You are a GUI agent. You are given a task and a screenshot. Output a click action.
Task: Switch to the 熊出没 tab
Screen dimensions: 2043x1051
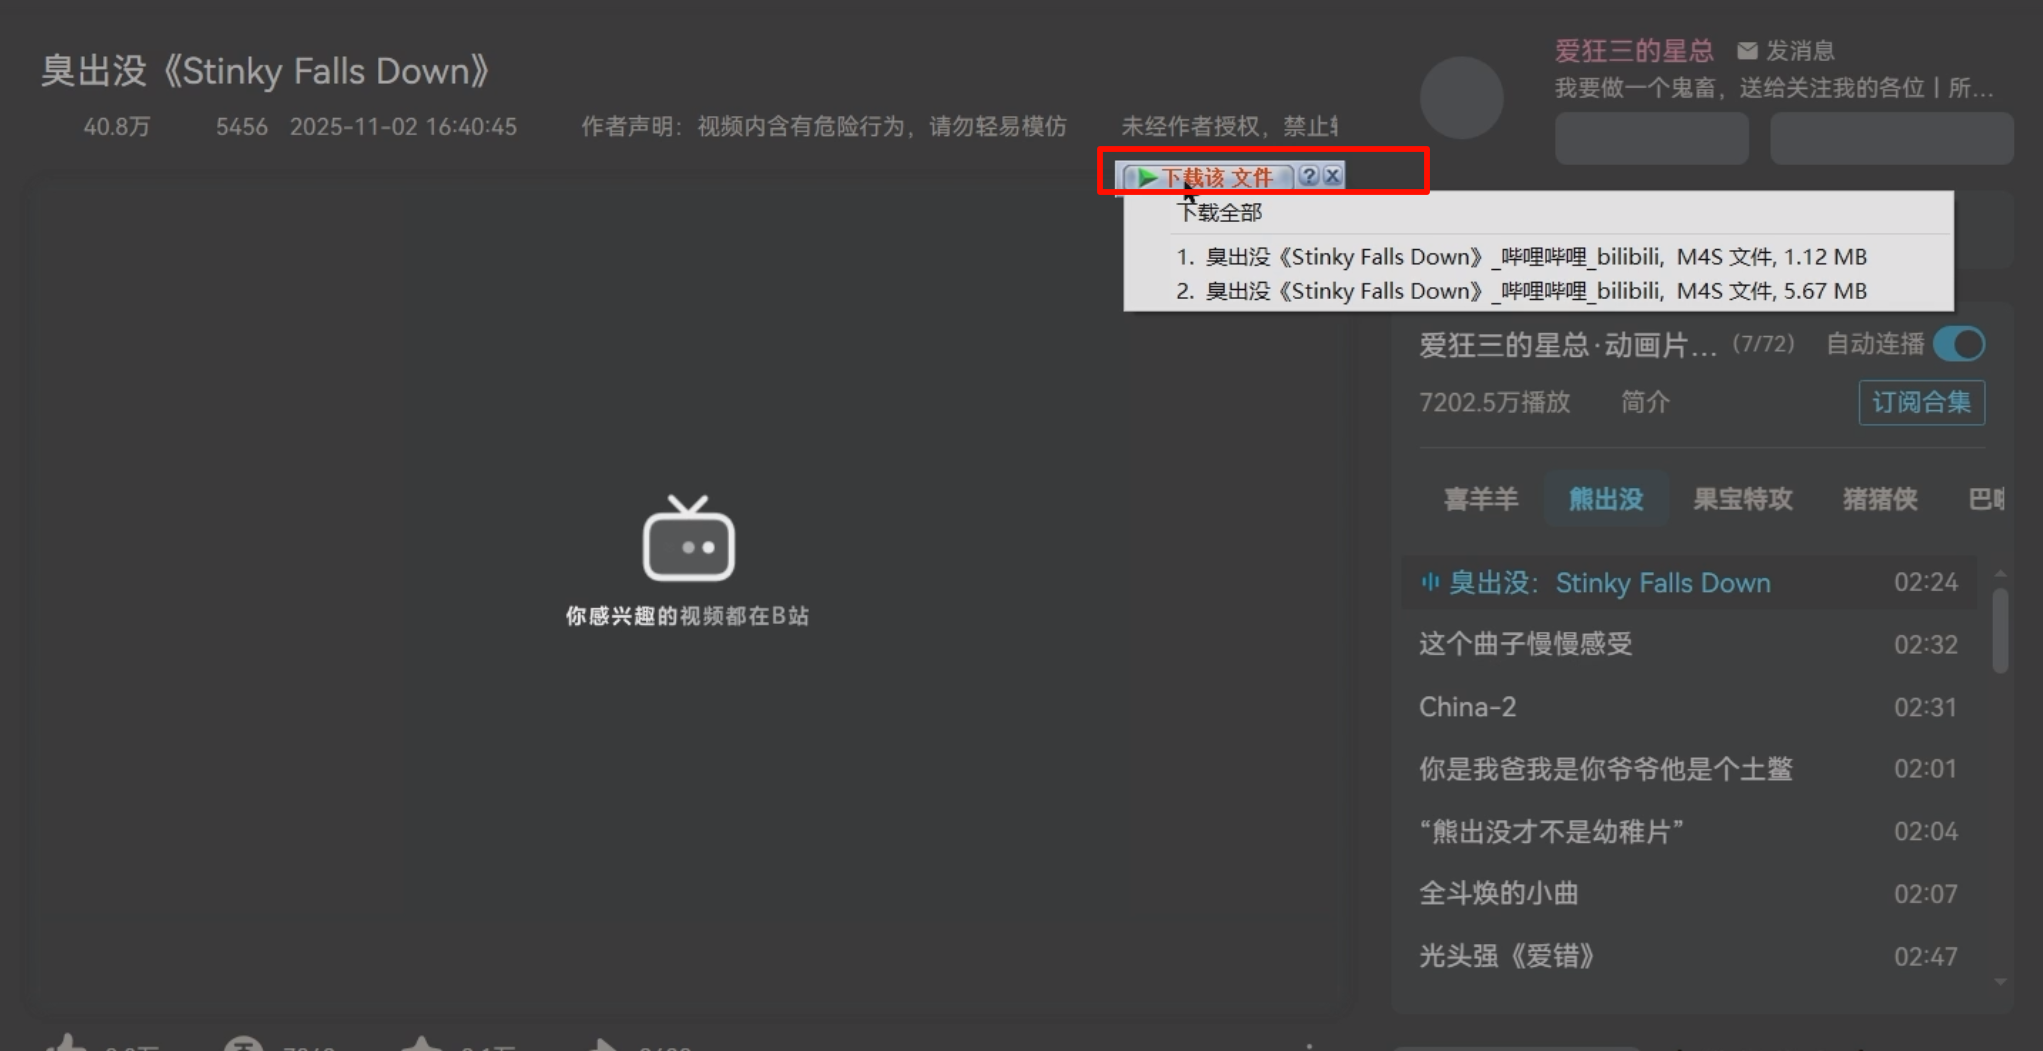coord(1606,499)
